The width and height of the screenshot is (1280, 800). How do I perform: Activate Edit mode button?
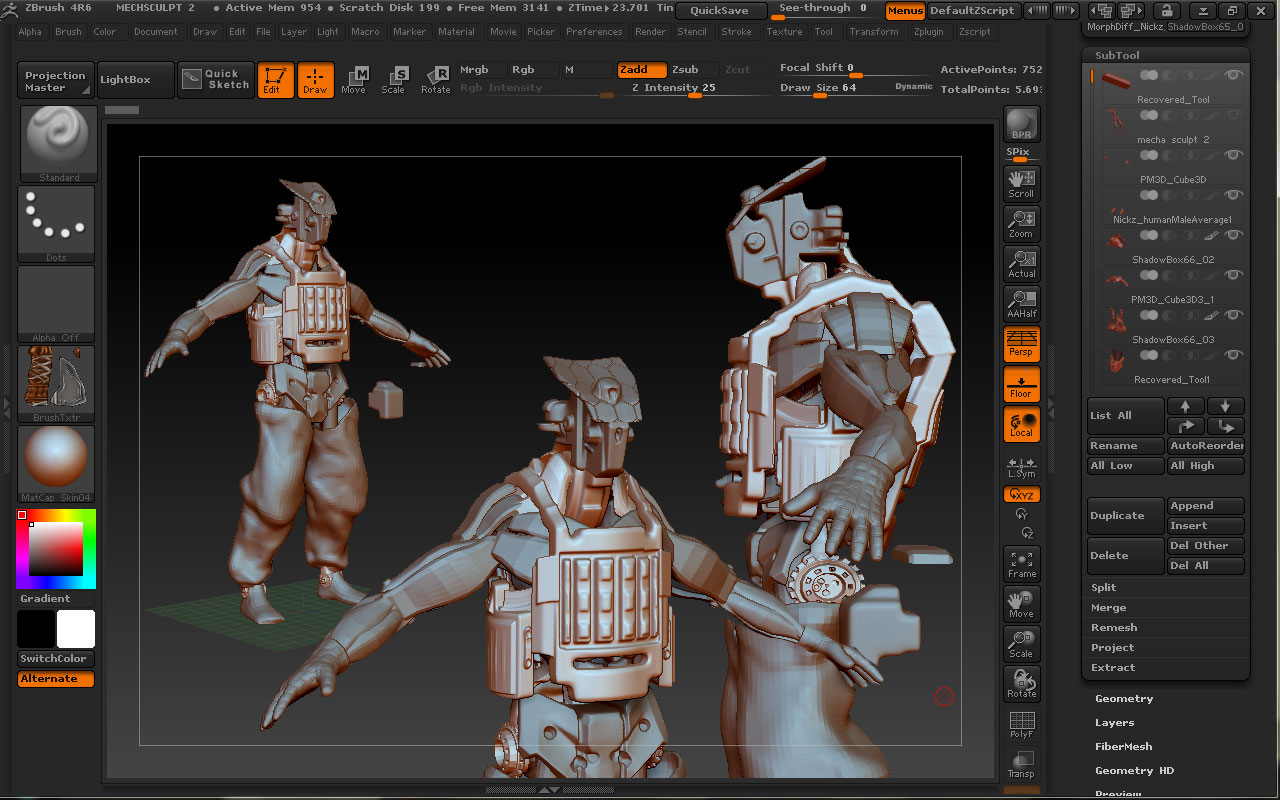[x=275, y=80]
